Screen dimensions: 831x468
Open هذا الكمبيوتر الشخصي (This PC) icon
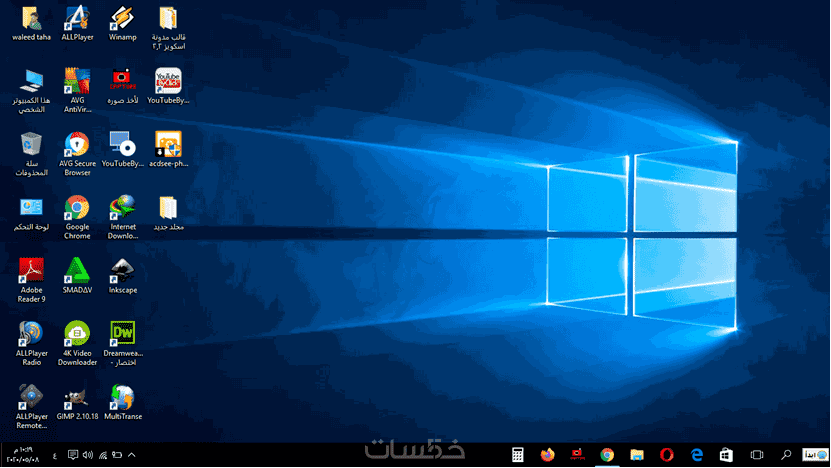31,91
